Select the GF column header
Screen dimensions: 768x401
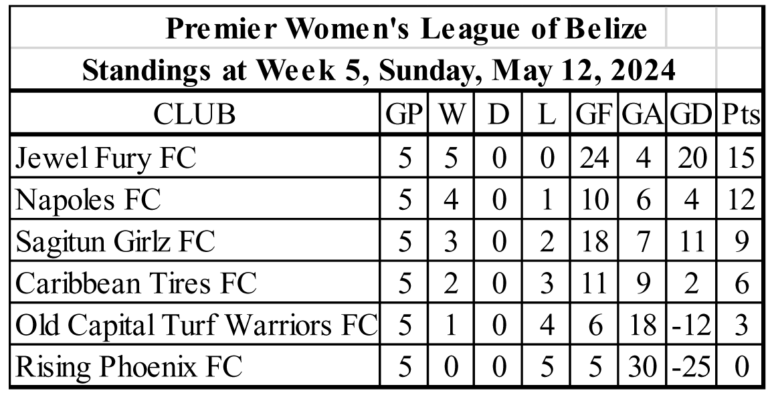coord(594,113)
